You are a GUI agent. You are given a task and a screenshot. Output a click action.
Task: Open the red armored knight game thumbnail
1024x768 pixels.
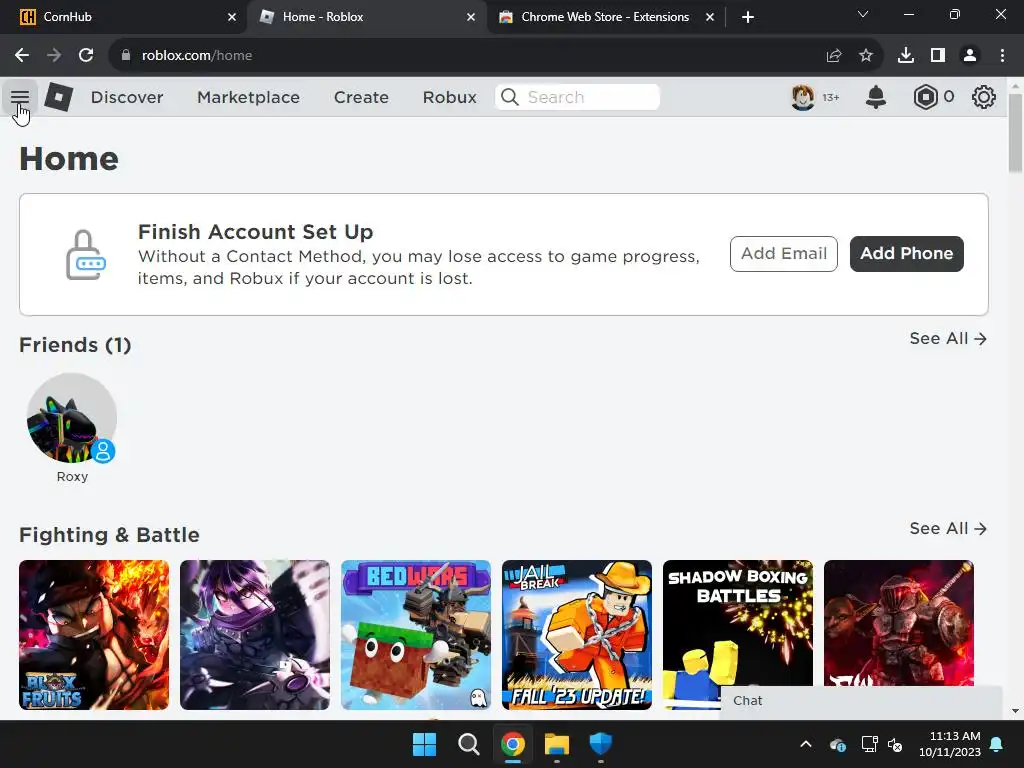coord(899,622)
